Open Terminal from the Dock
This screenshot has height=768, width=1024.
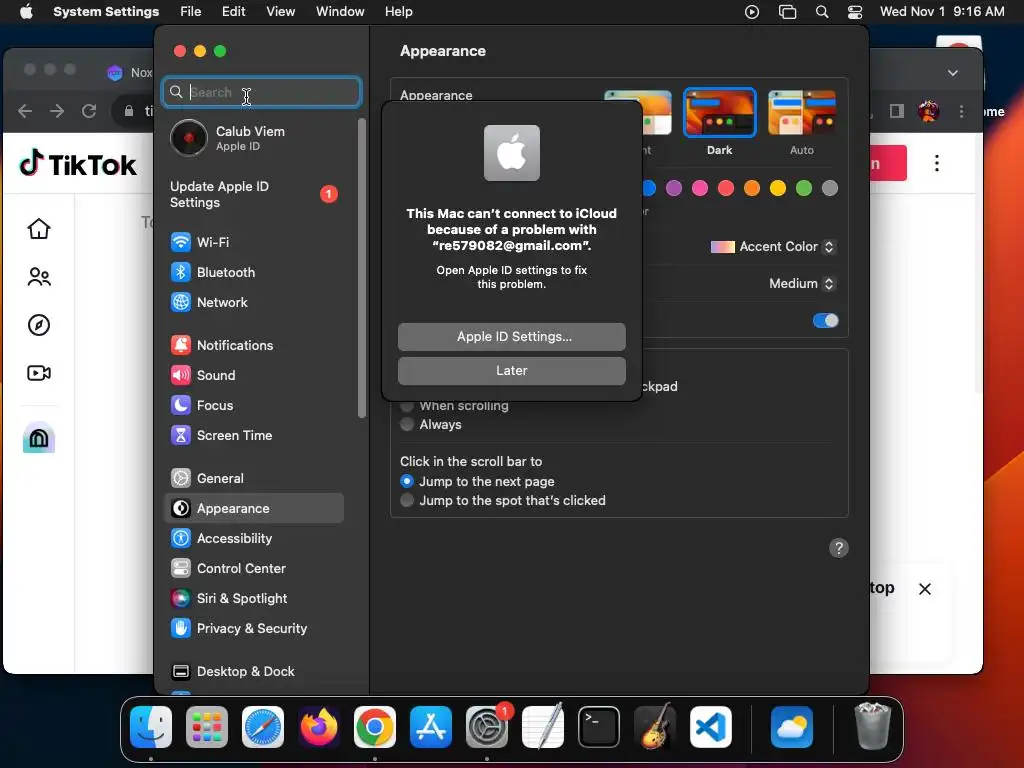click(599, 727)
